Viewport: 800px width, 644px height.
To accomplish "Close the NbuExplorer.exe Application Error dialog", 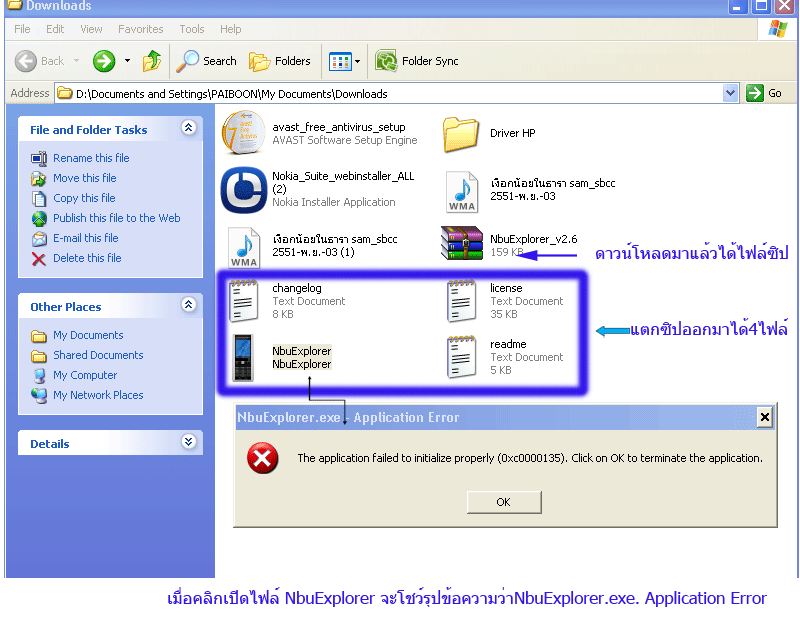I will 764,417.
